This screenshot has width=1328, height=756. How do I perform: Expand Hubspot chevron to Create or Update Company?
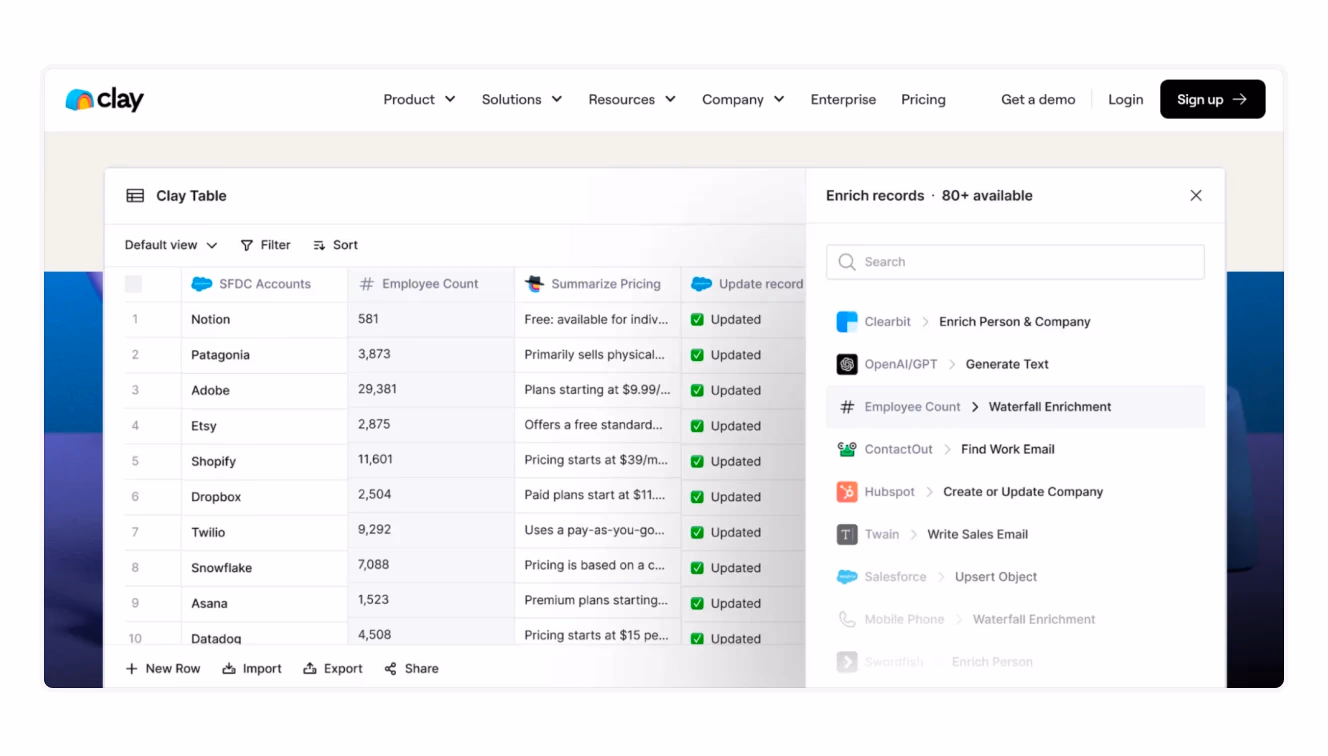tap(929, 492)
